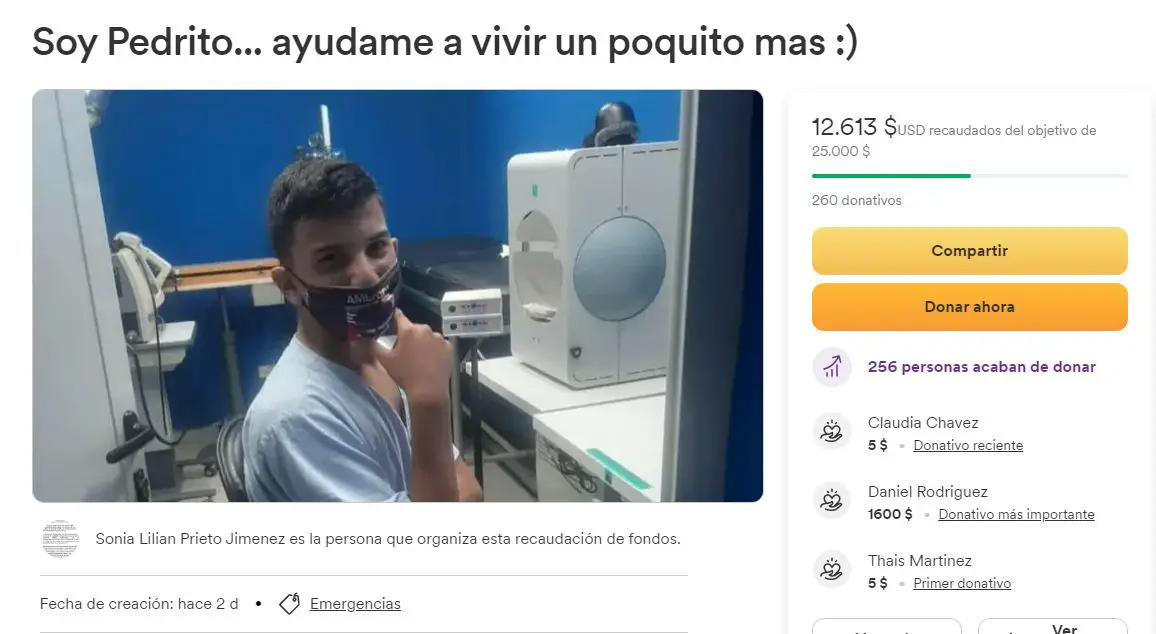Click the 260 donativos count
This screenshot has height=634, width=1156.
pos(857,201)
